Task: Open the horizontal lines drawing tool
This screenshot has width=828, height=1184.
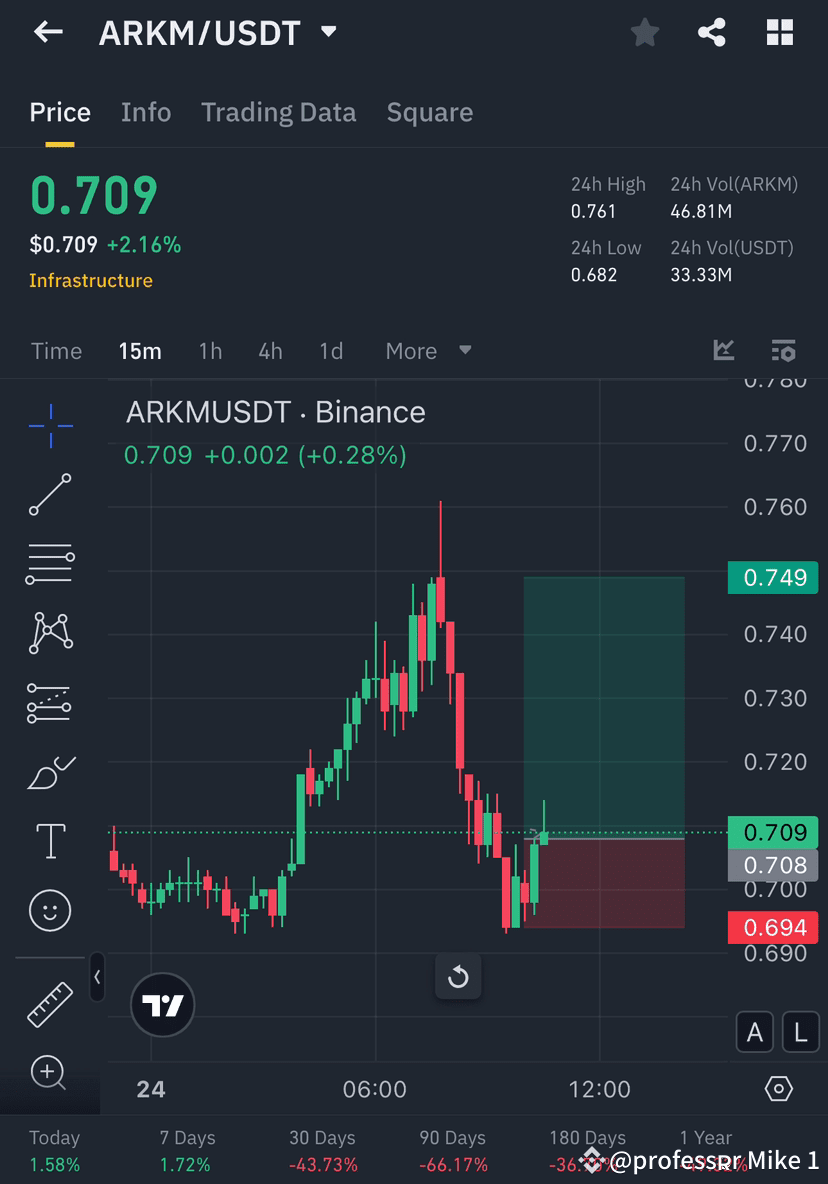Action: coord(49,563)
